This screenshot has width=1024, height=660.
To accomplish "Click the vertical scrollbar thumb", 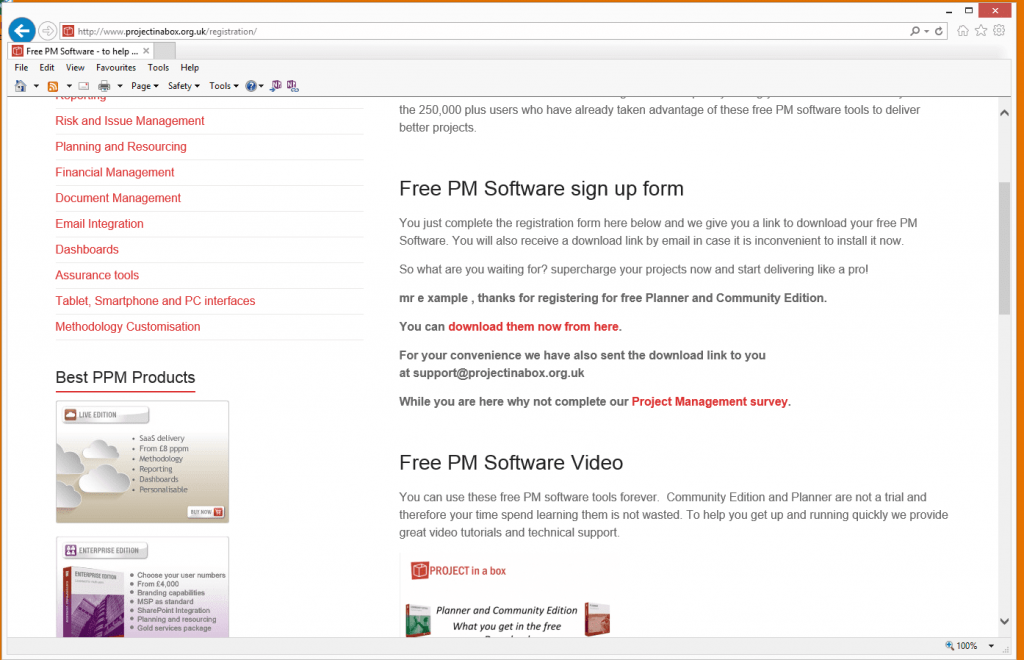I will (x=1004, y=249).
